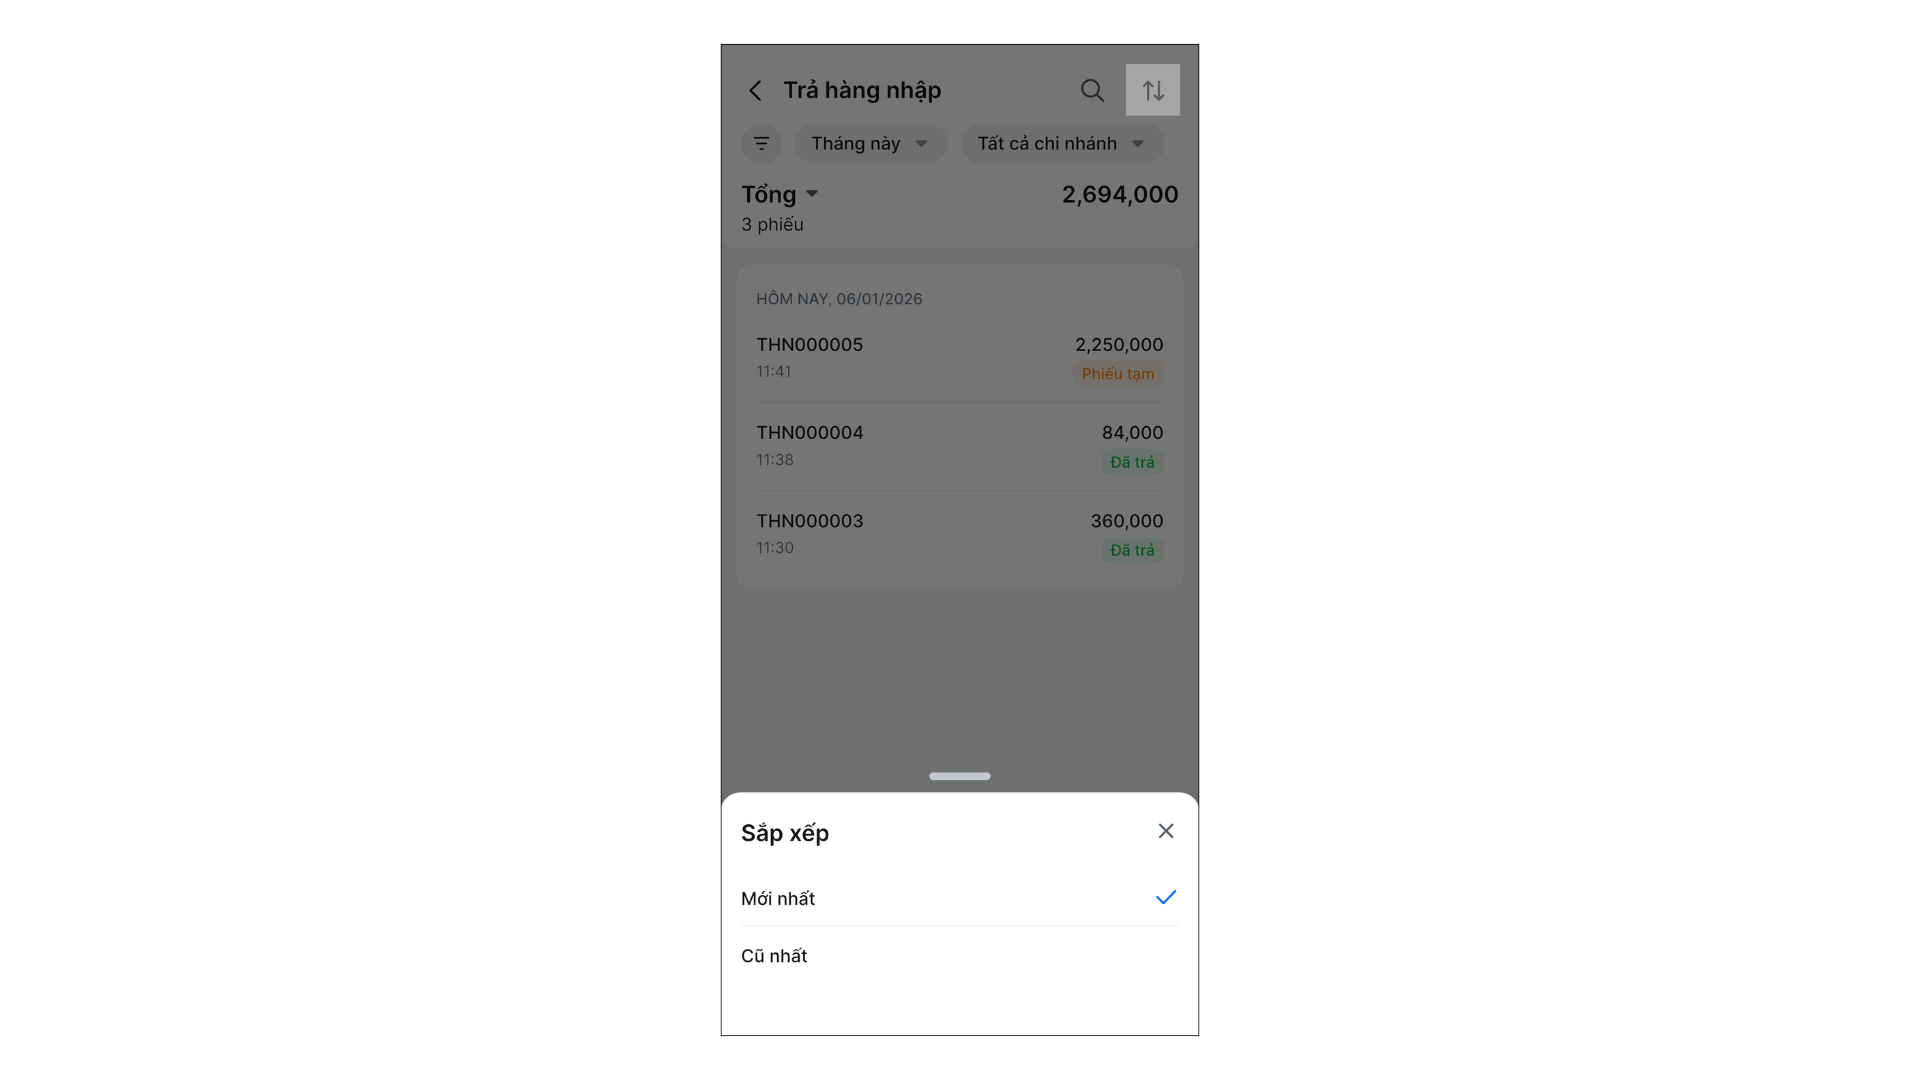Click the Đã trả badge on THN000003

(1132, 550)
